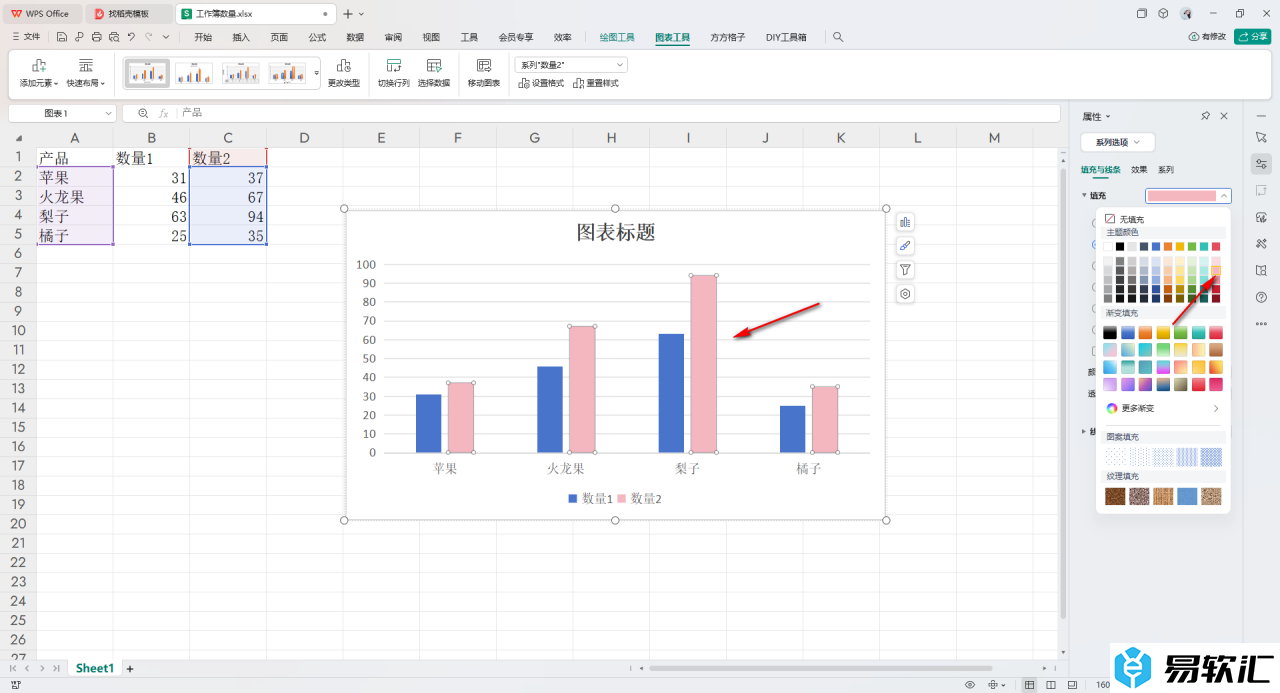The image size is (1280, 693).
Task: Click the formula bar input containing 产品
Action: click(618, 114)
